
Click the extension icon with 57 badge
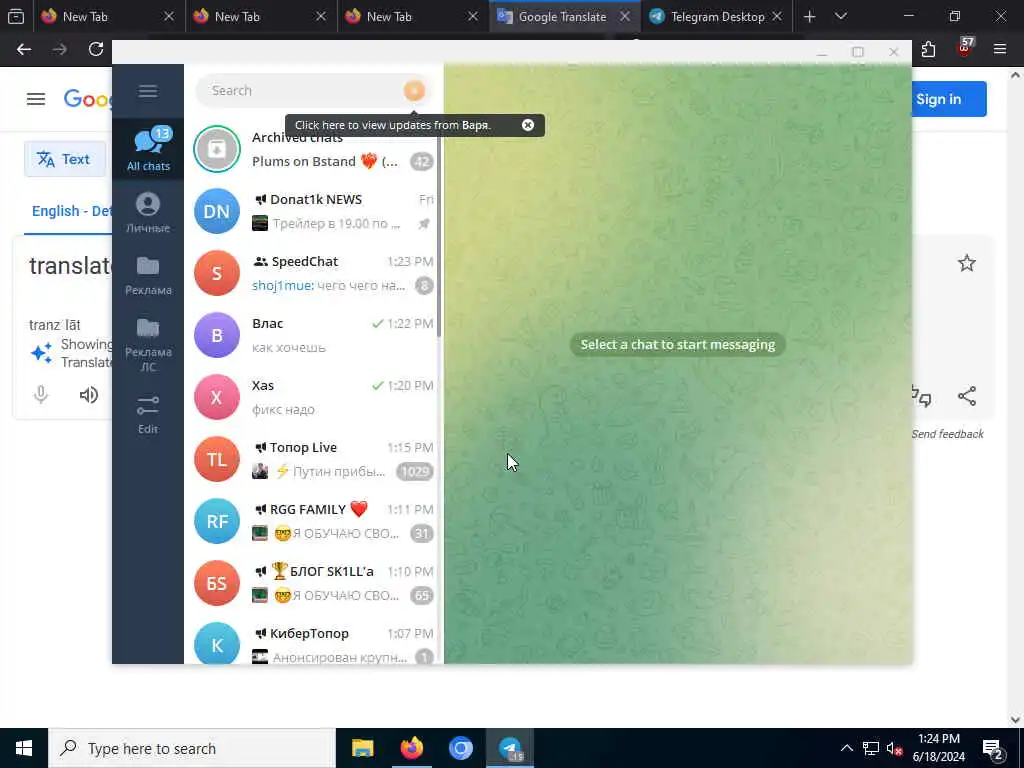(x=965, y=48)
